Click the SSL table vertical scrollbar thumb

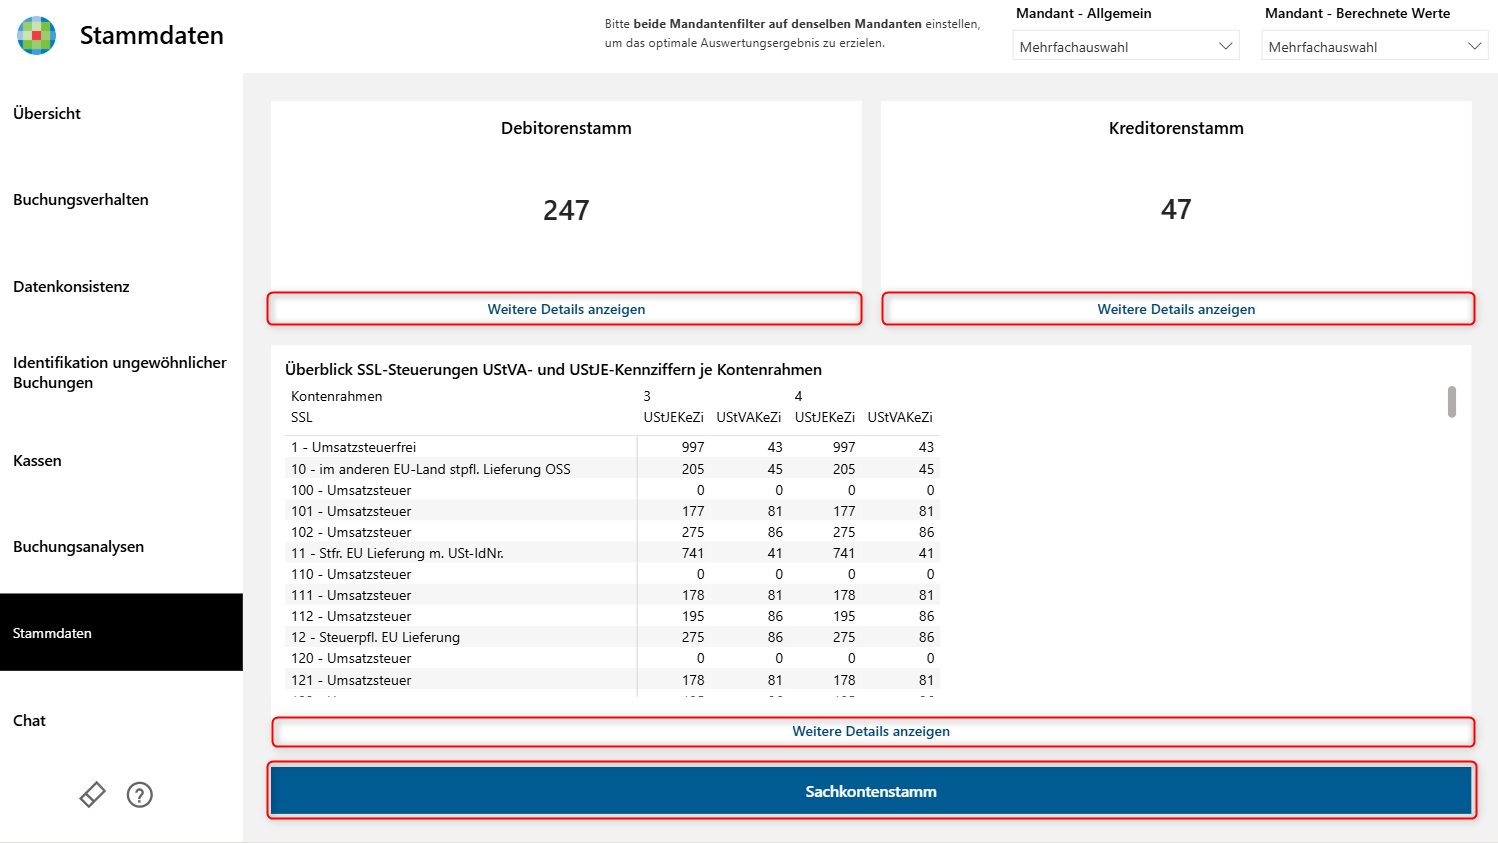tap(1452, 402)
